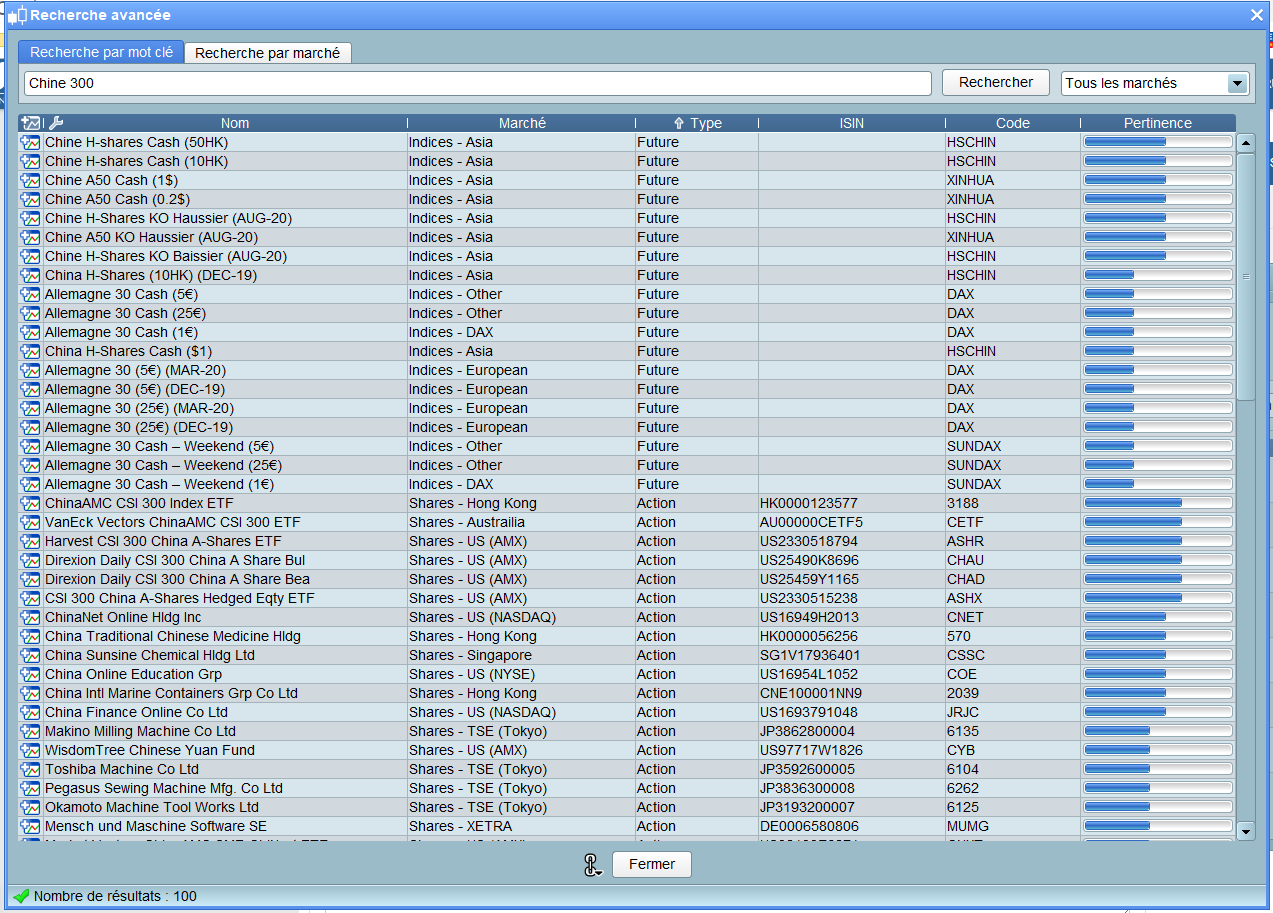The image size is (1273, 913).
Task: Open chart icon for VanEck Vectors ChinaAMC CSI 300 ETF
Action: (x=30, y=522)
